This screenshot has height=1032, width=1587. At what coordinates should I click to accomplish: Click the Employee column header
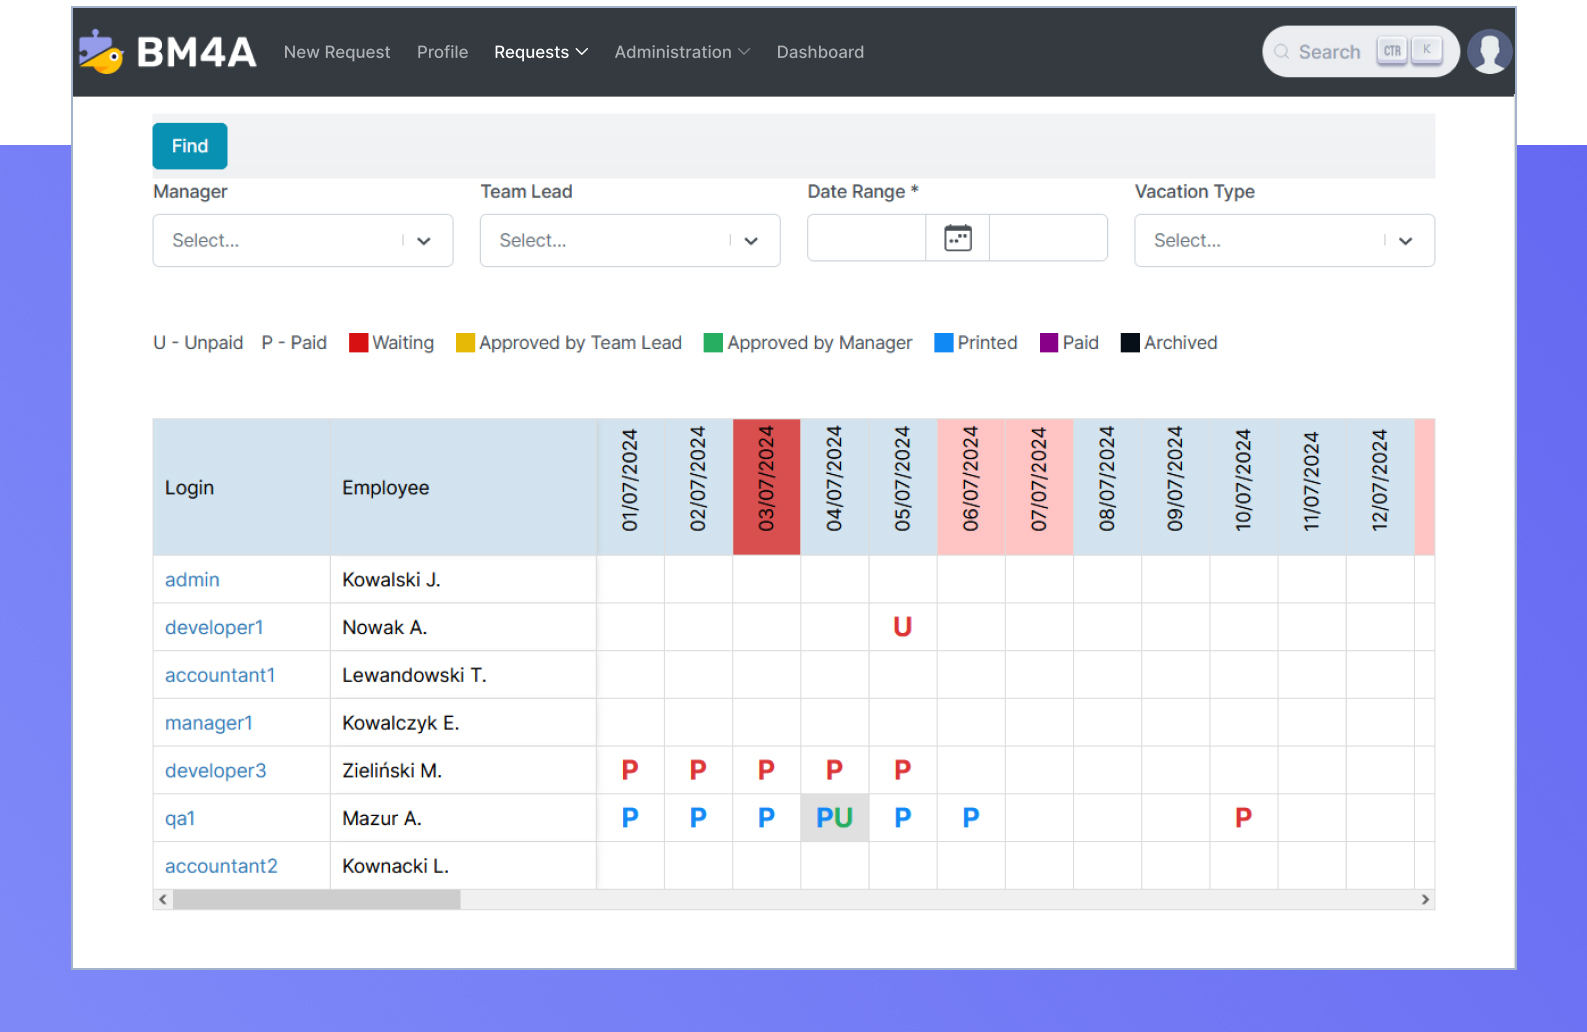click(463, 487)
